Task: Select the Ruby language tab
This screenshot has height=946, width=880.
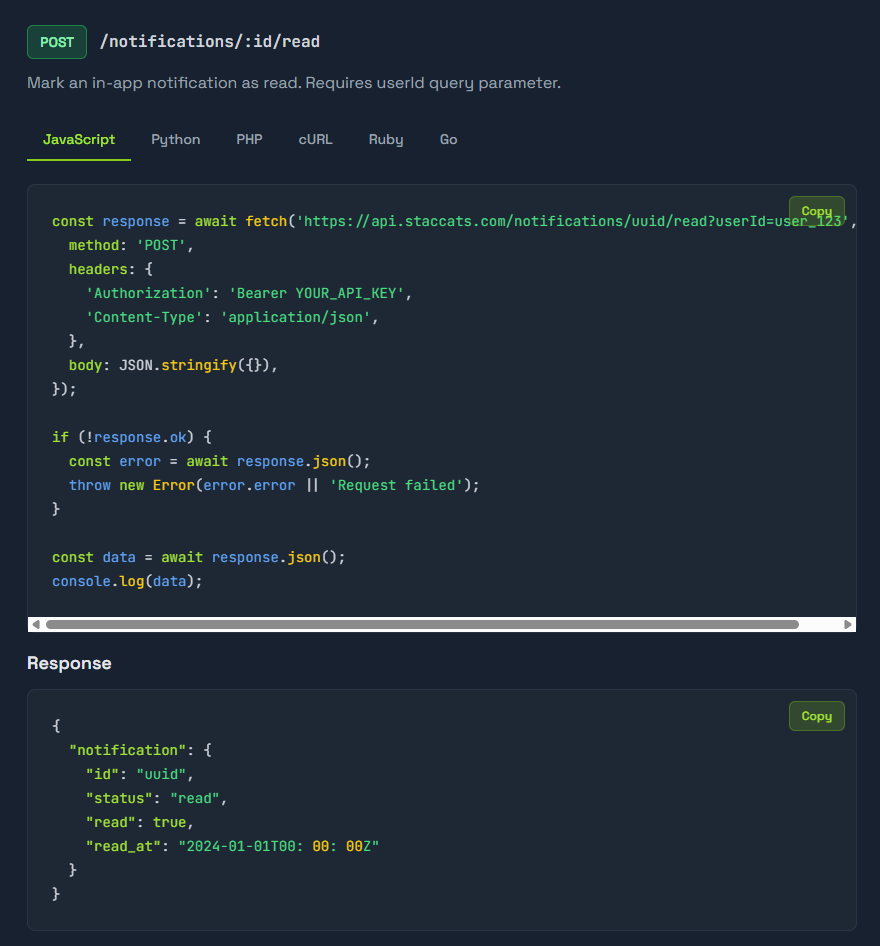Action: point(386,139)
